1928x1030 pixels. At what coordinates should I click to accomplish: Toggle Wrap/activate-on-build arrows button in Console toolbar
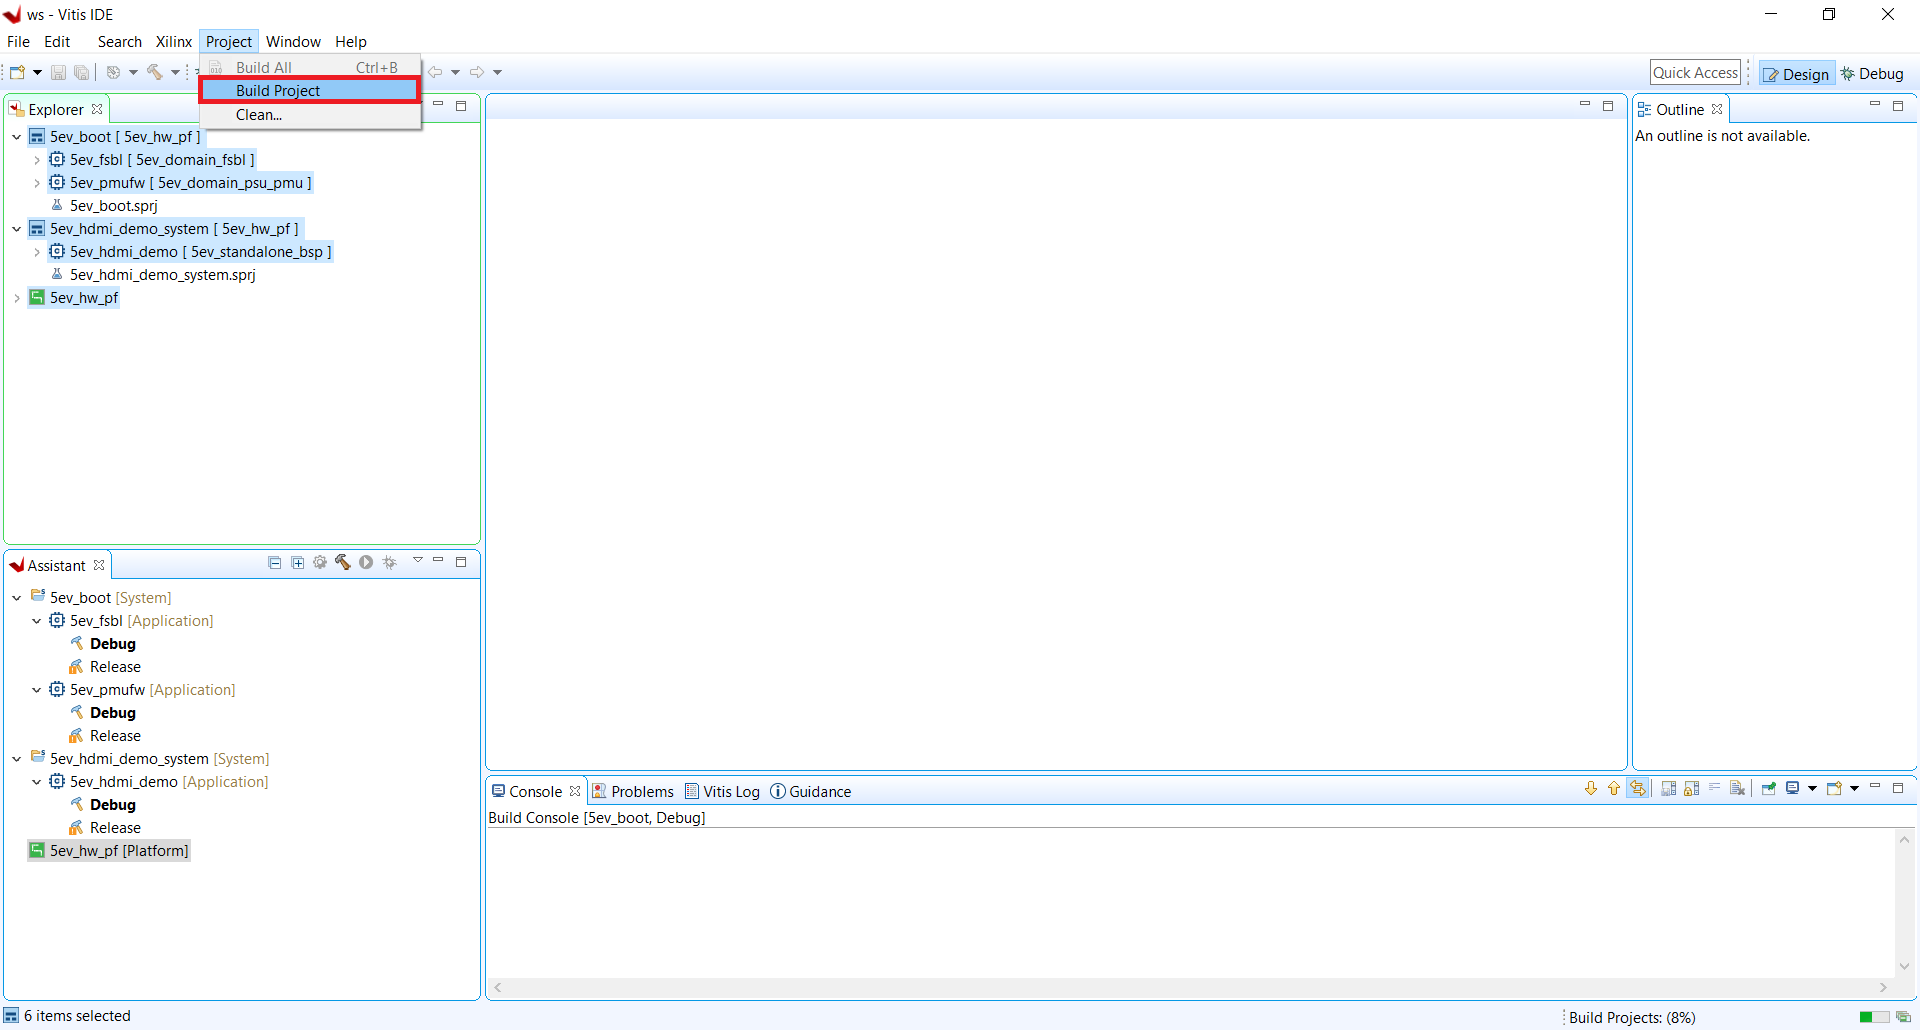click(x=1638, y=789)
